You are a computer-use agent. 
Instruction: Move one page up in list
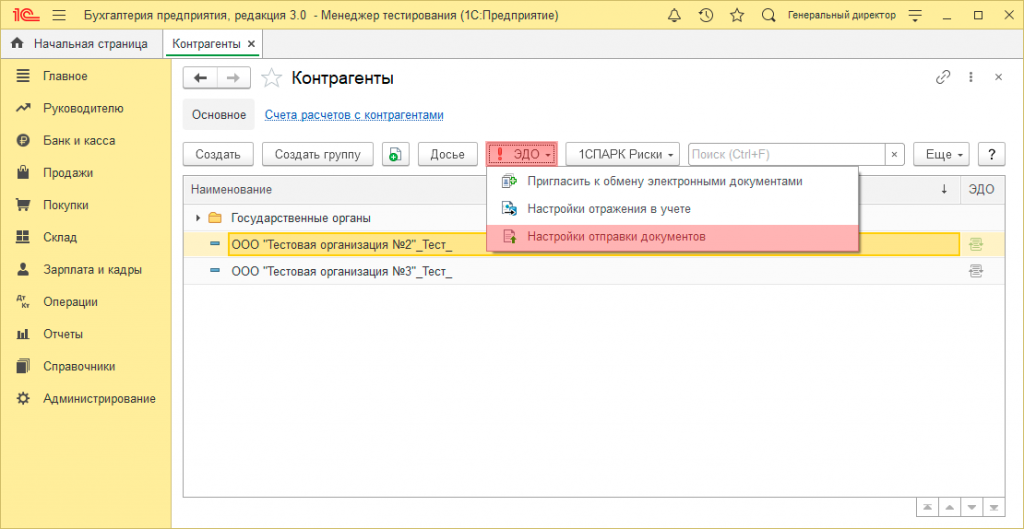pyautogui.click(x=950, y=507)
